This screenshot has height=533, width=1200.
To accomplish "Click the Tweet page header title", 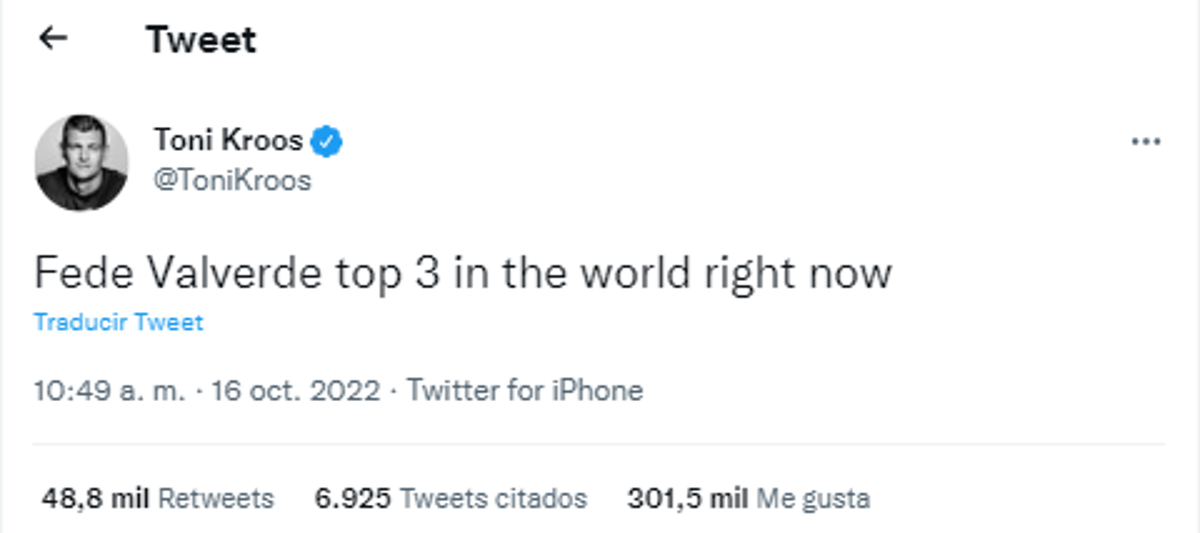I will click(201, 40).
